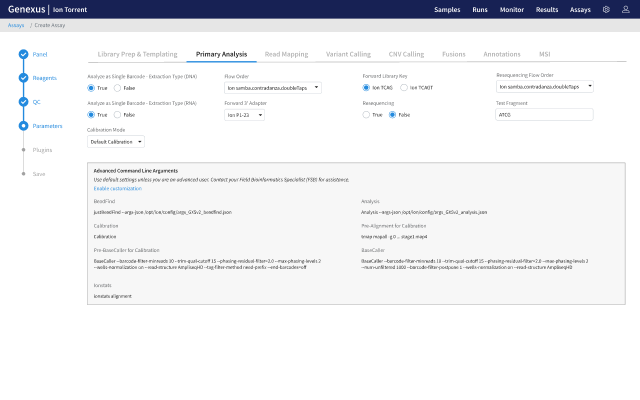The height and width of the screenshot is (400, 640).
Task: Open the Annotations tab
Action: tap(502, 54)
